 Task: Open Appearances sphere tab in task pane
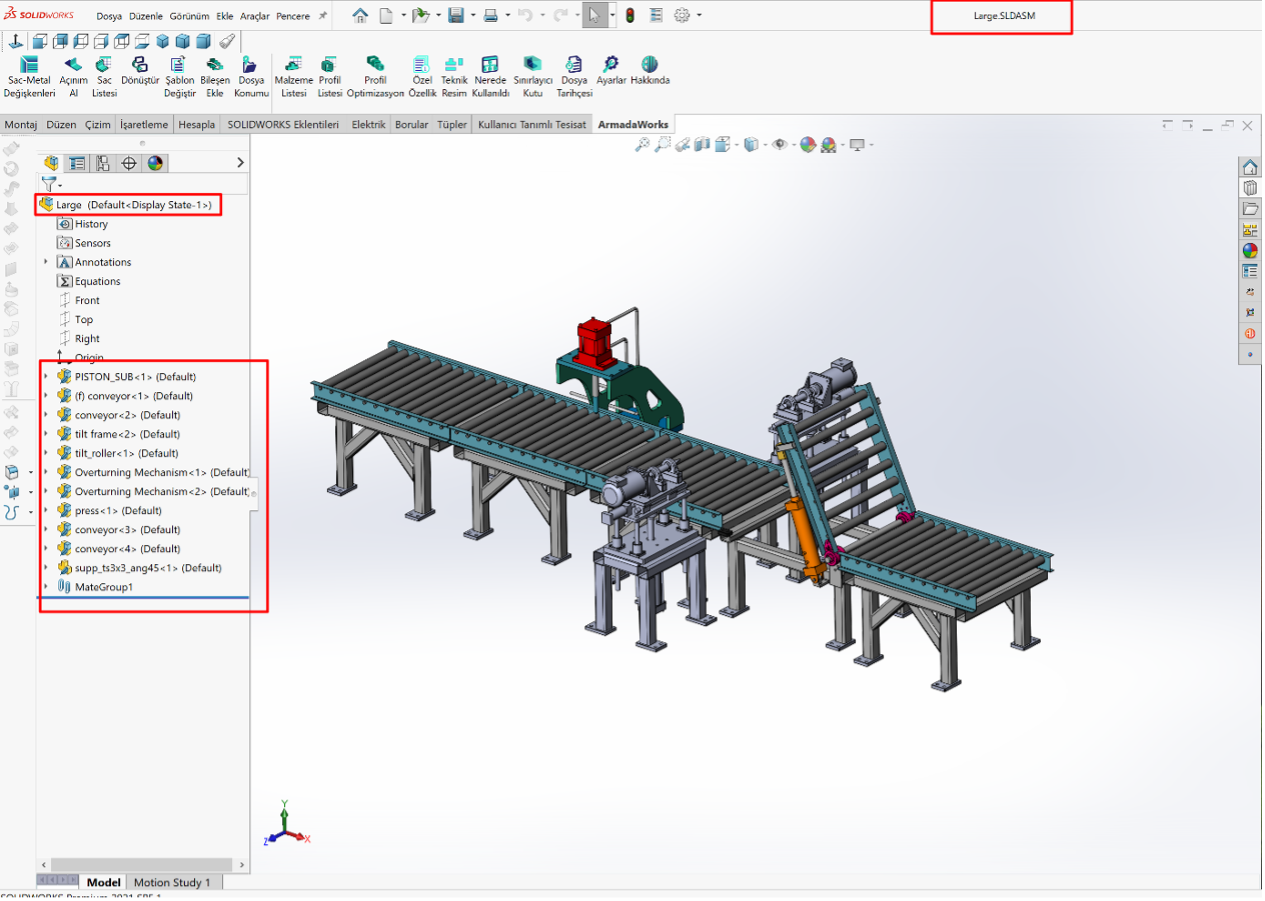(1250, 251)
